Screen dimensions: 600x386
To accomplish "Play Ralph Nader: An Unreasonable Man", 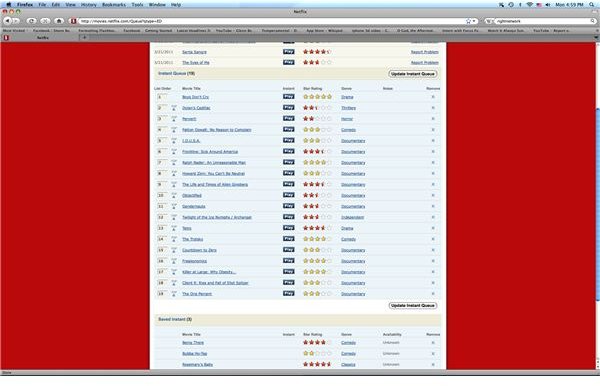I will click(x=289, y=162).
